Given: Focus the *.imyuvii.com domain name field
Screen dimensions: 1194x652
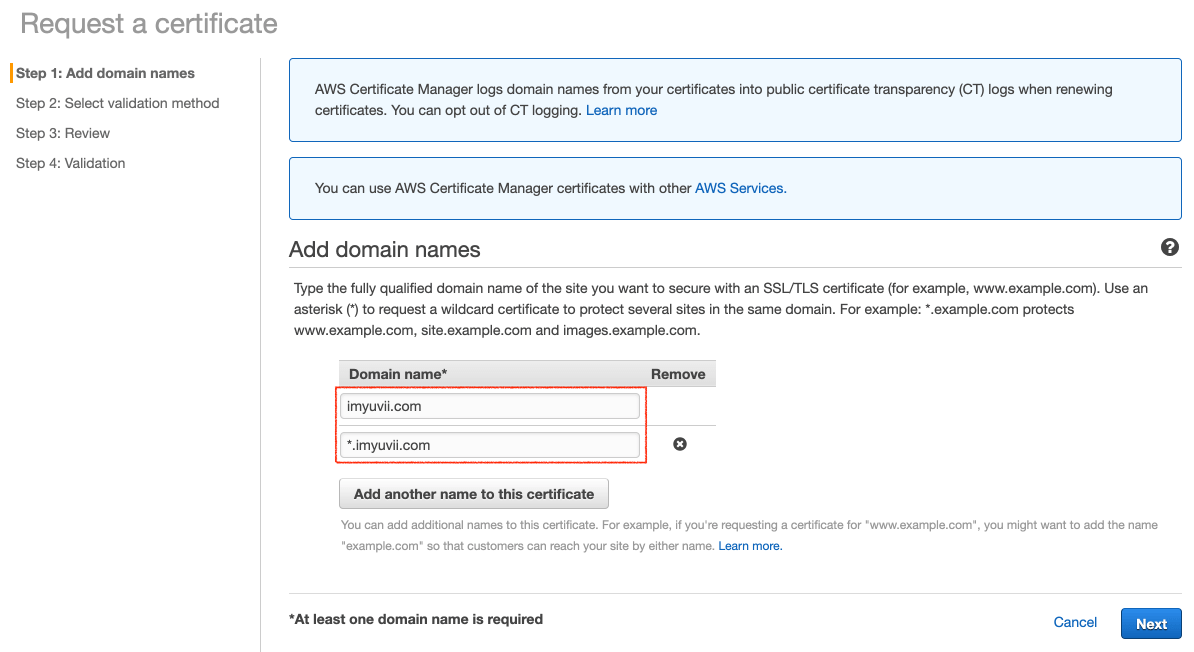Looking at the screenshot, I should point(490,445).
